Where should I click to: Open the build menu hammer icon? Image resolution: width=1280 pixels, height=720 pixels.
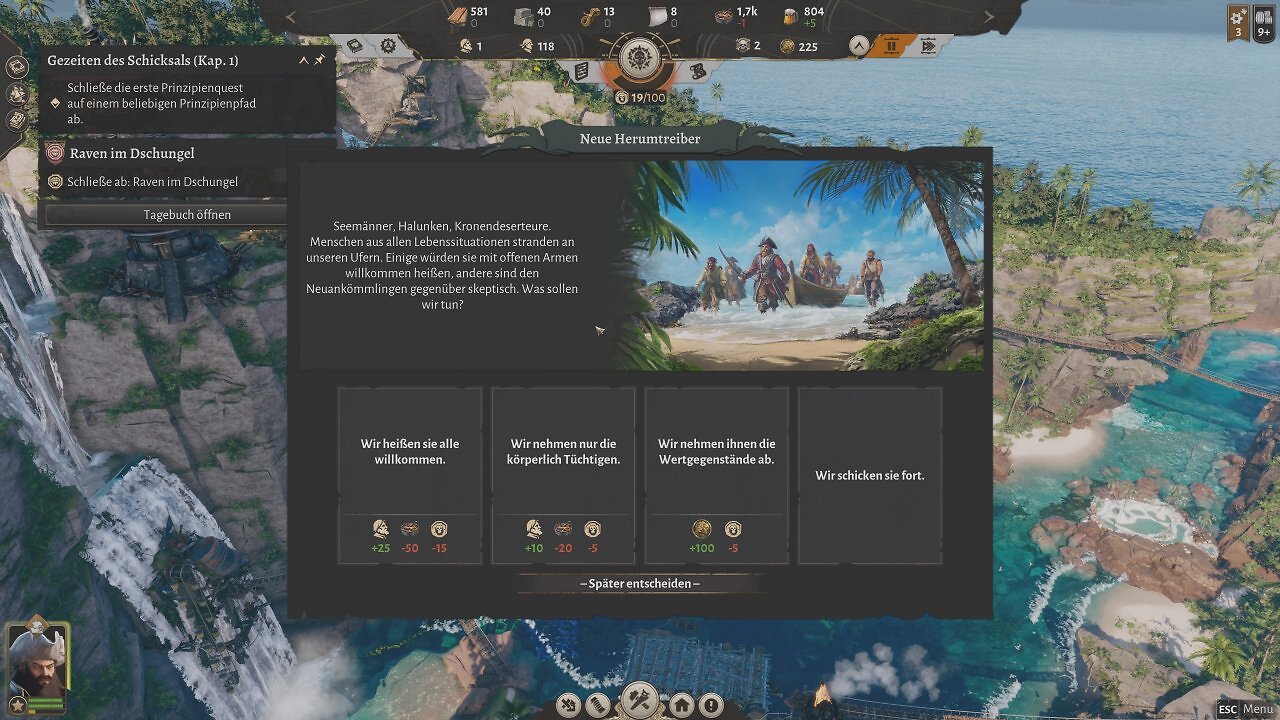[x=640, y=701]
